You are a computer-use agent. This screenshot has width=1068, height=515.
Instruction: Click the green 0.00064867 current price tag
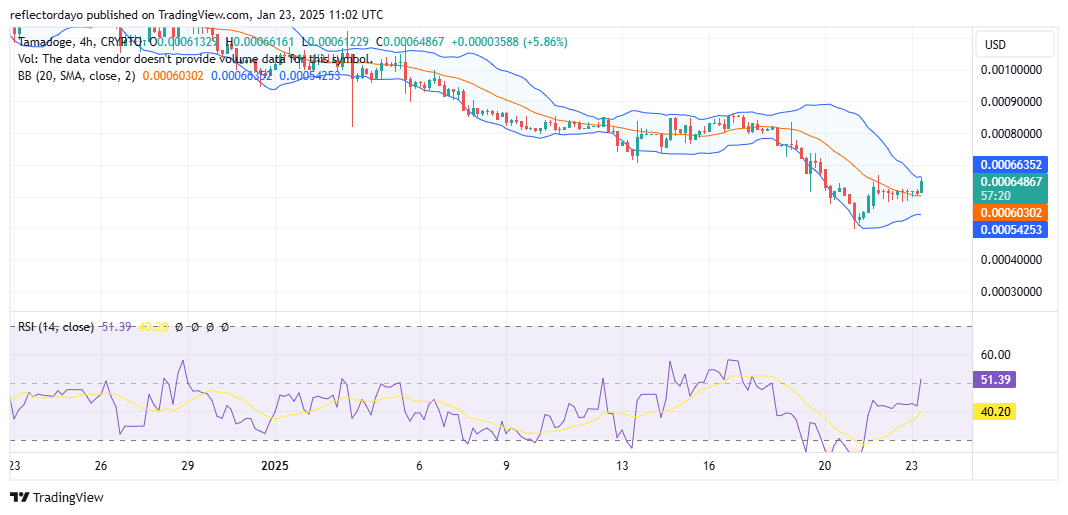coord(1011,181)
